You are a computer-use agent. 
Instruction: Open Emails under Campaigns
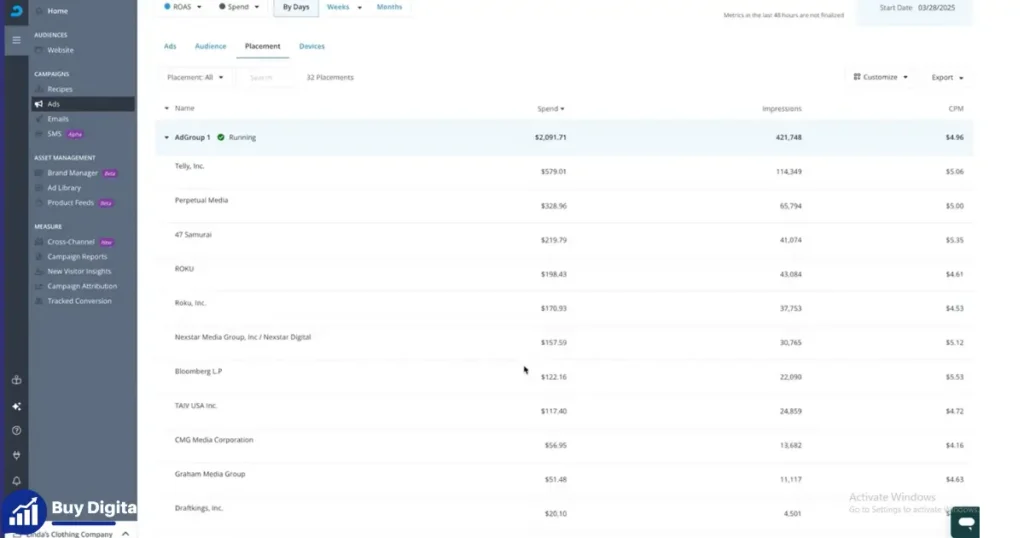click(x=57, y=119)
